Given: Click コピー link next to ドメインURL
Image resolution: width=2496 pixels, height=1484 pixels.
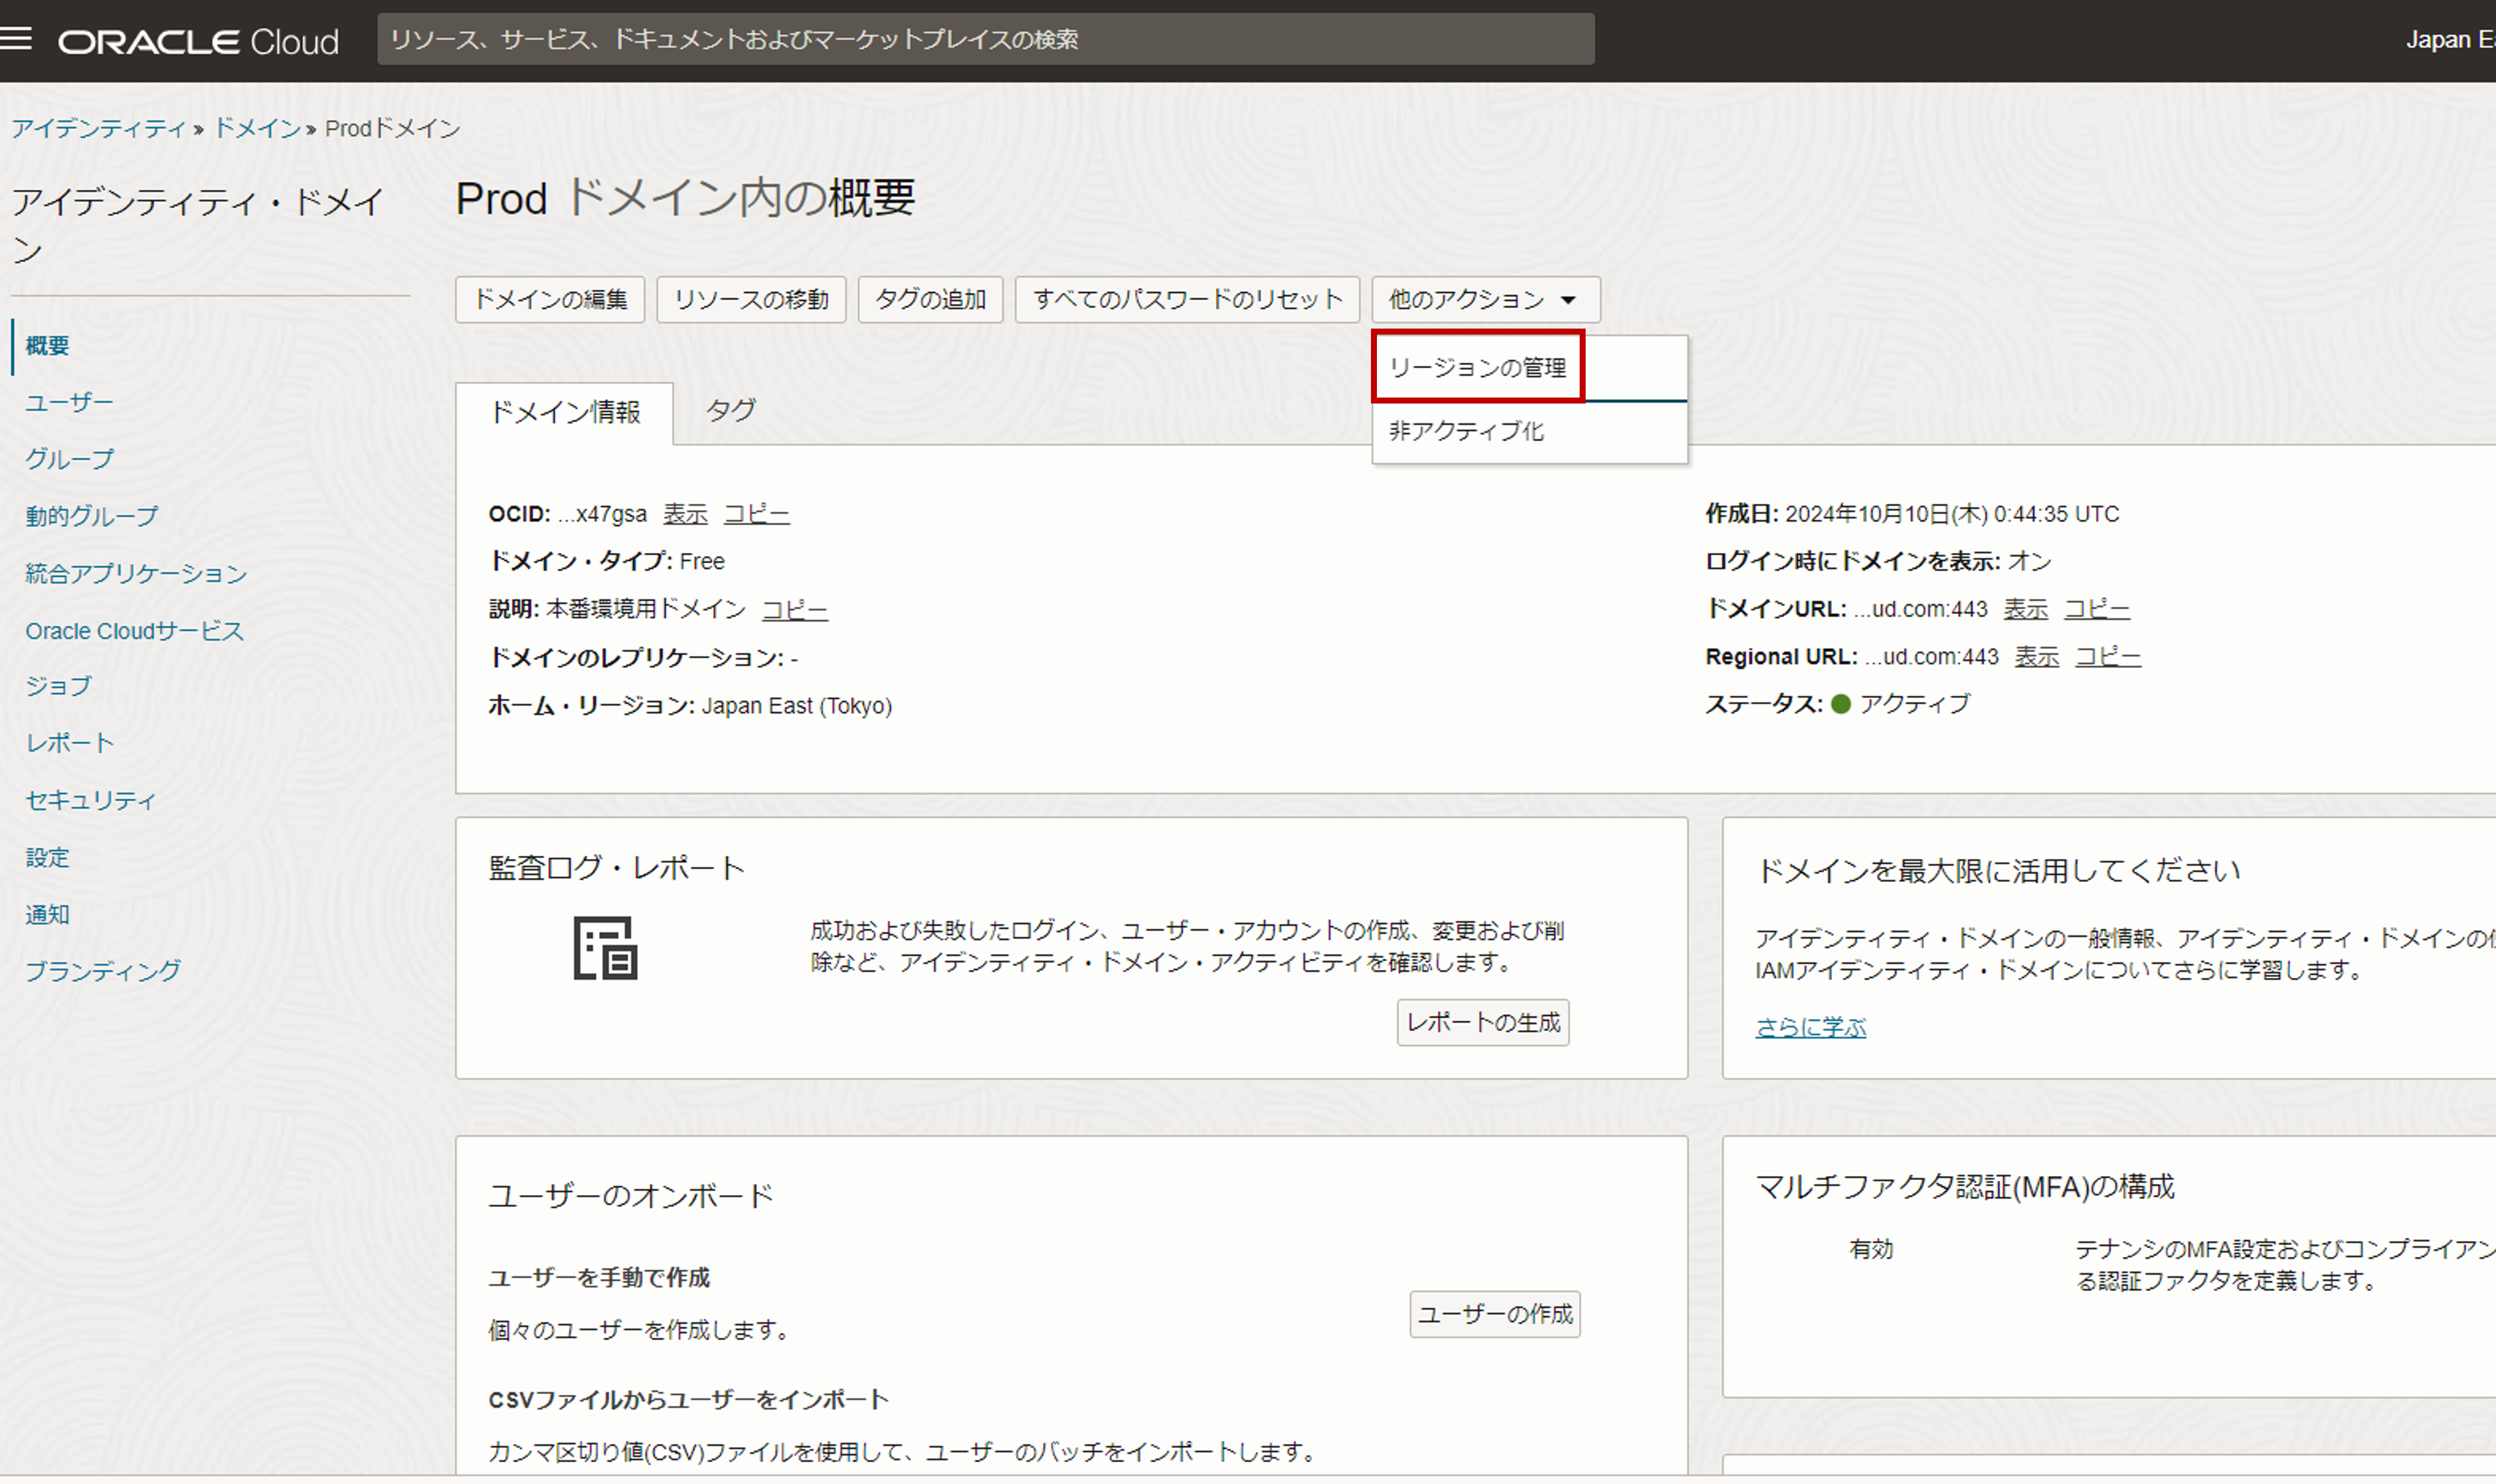Looking at the screenshot, I should 2097,609.
